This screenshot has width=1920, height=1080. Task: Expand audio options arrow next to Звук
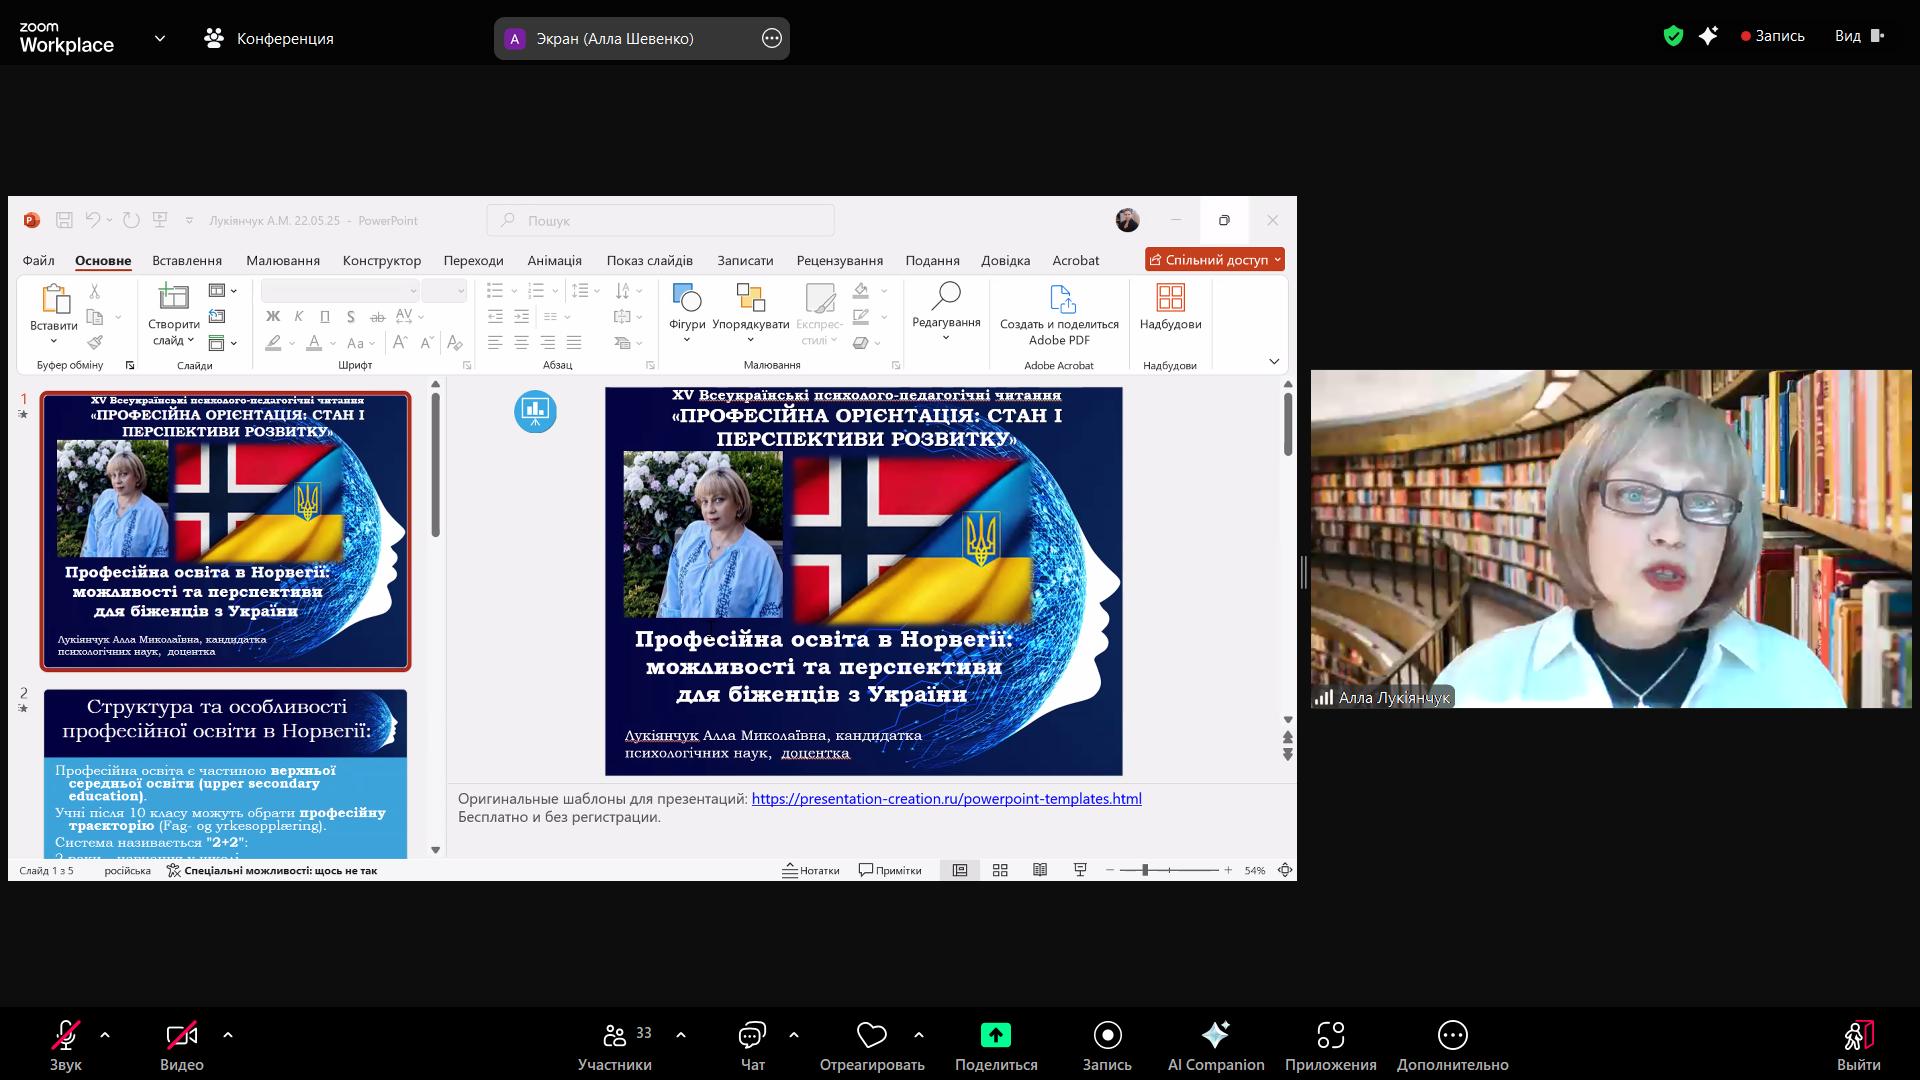105,1035
